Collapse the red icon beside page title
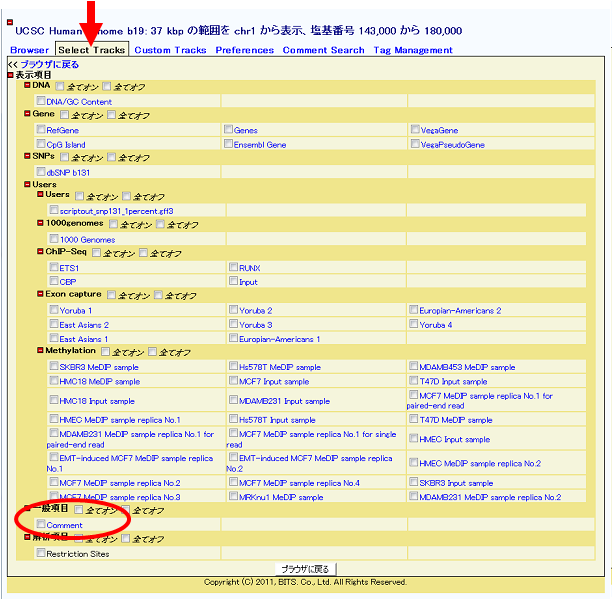 [10, 22]
